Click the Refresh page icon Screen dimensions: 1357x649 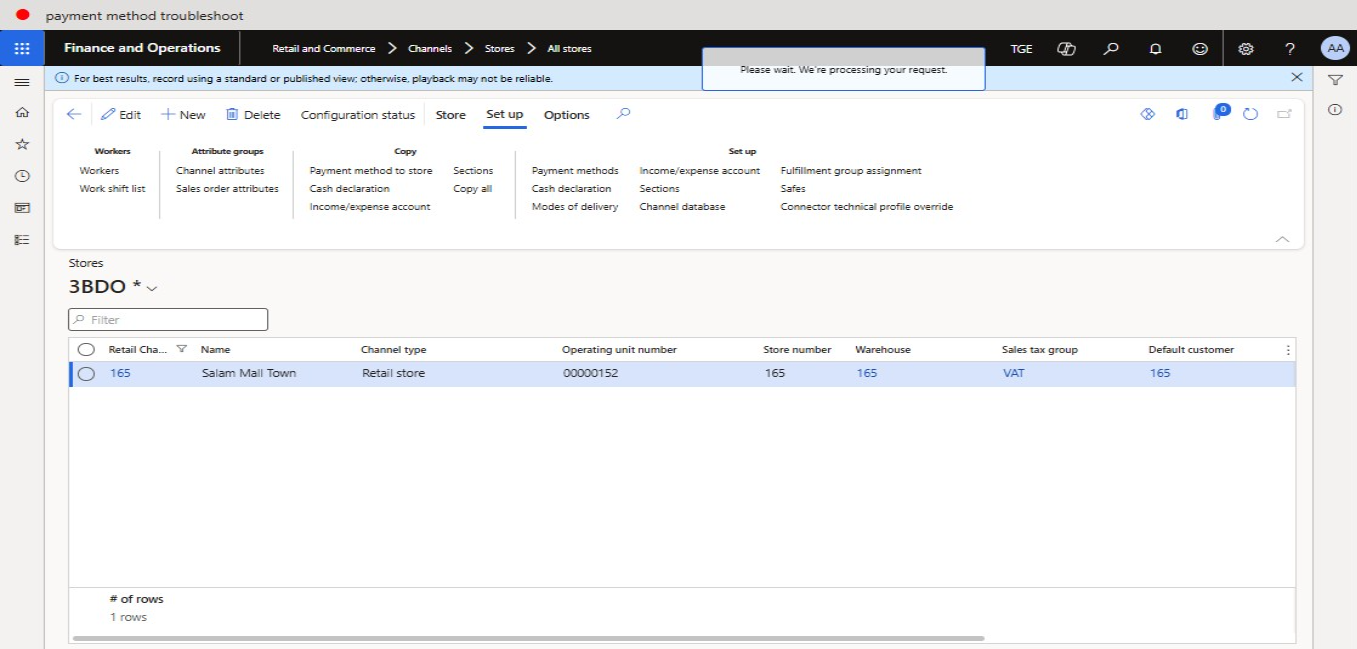1250,115
